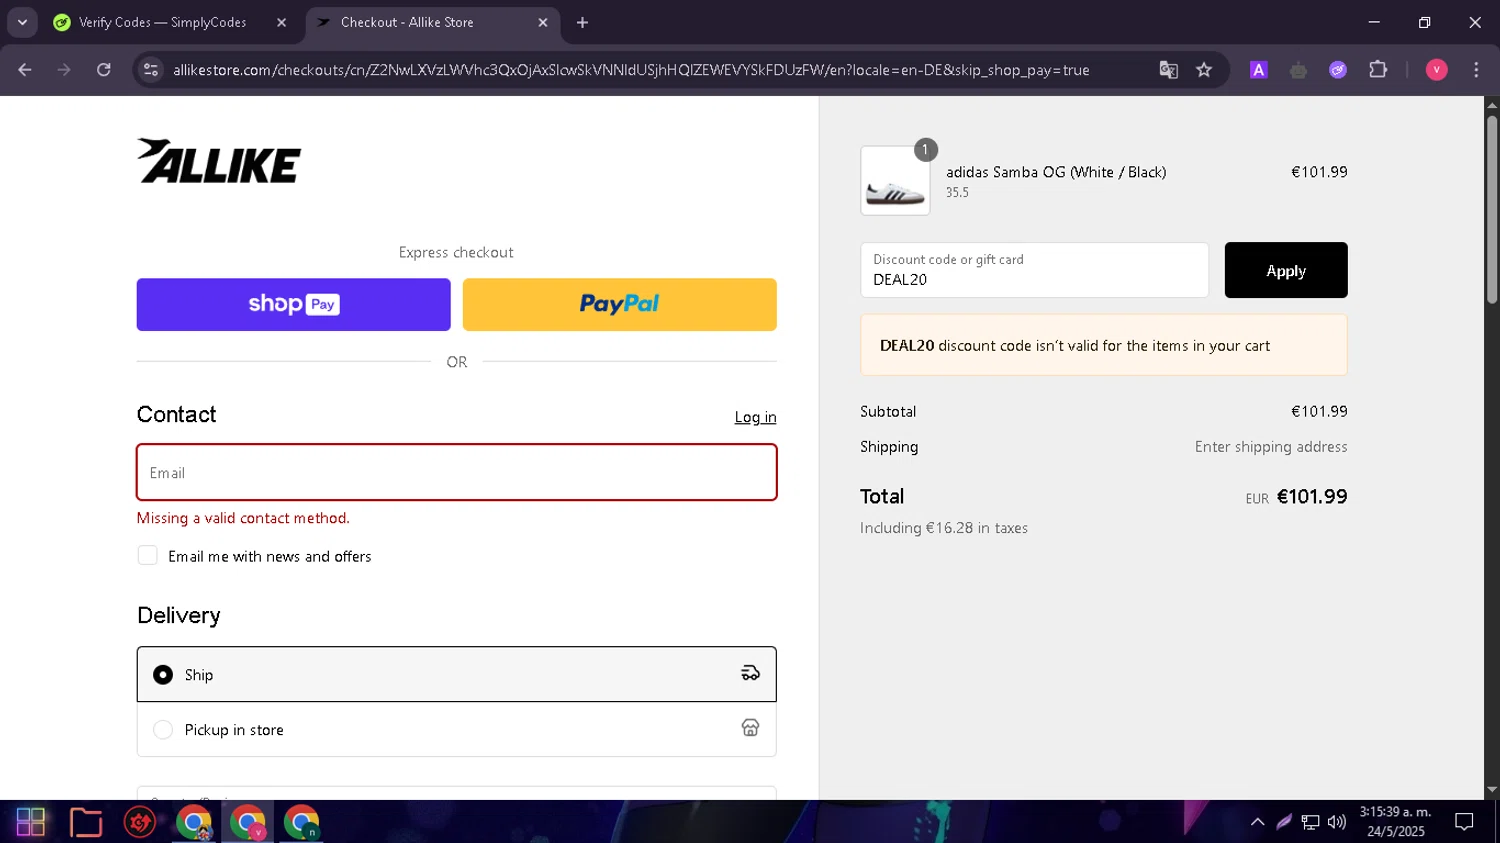Click the feather pen tray icon
Screen dimensions: 1500x843
click(1284, 822)
